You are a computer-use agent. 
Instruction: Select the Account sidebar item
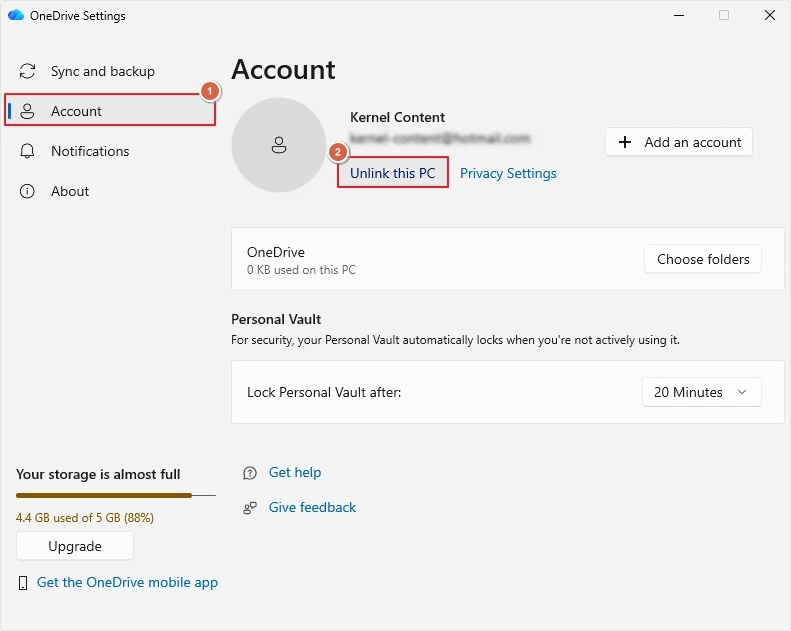point(110,111)
